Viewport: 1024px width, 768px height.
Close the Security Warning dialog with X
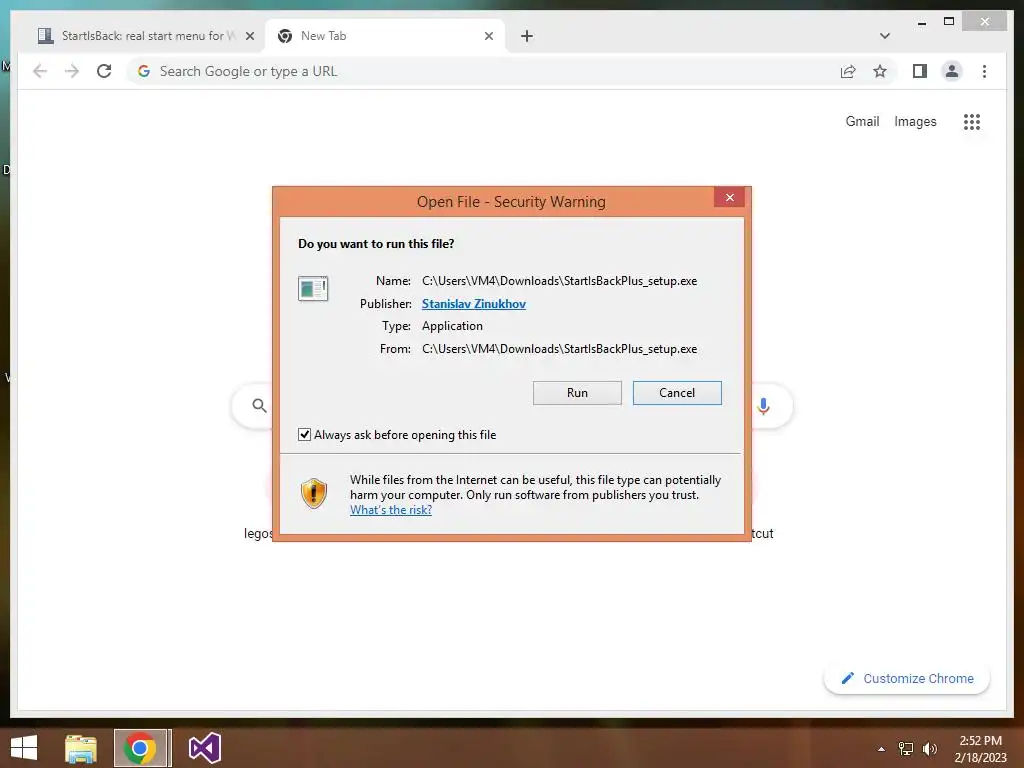coord(729,197)
